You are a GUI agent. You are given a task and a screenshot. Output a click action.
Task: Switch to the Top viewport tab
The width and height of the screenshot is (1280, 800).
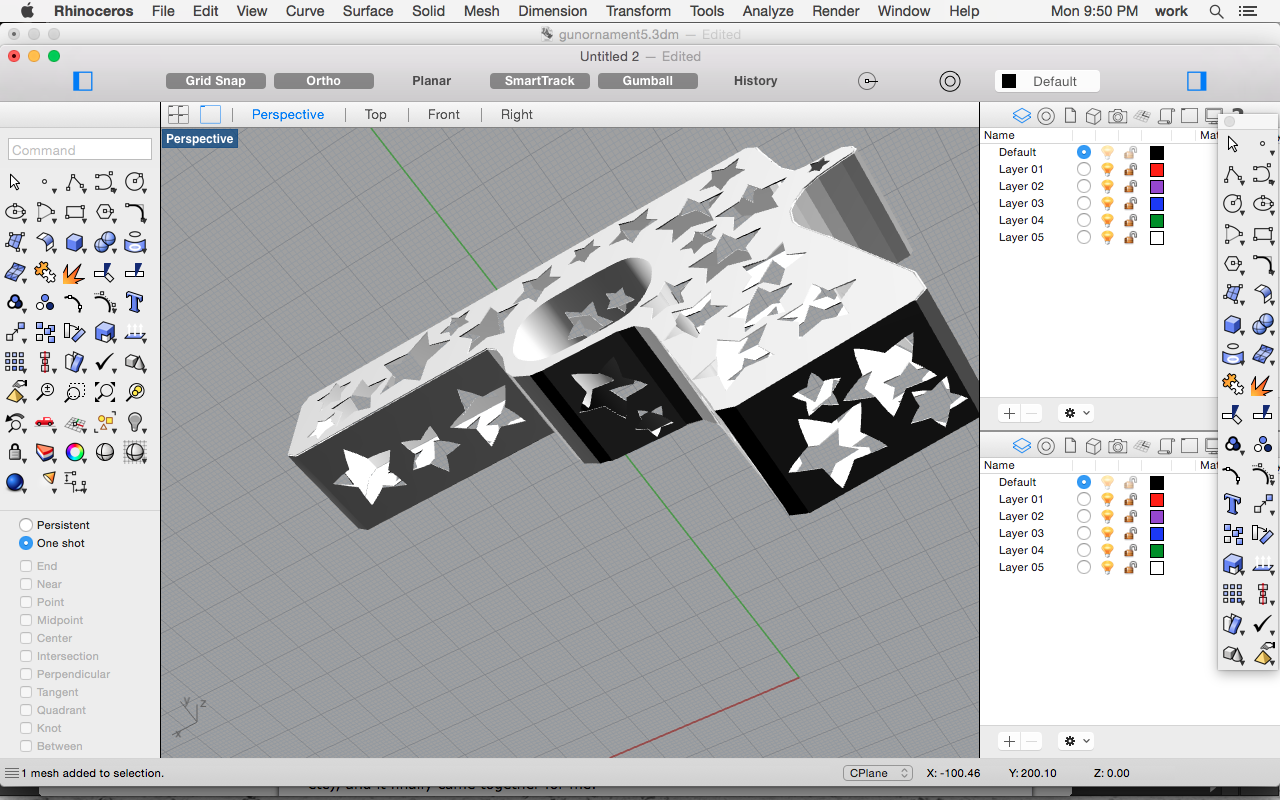[375, 114]
